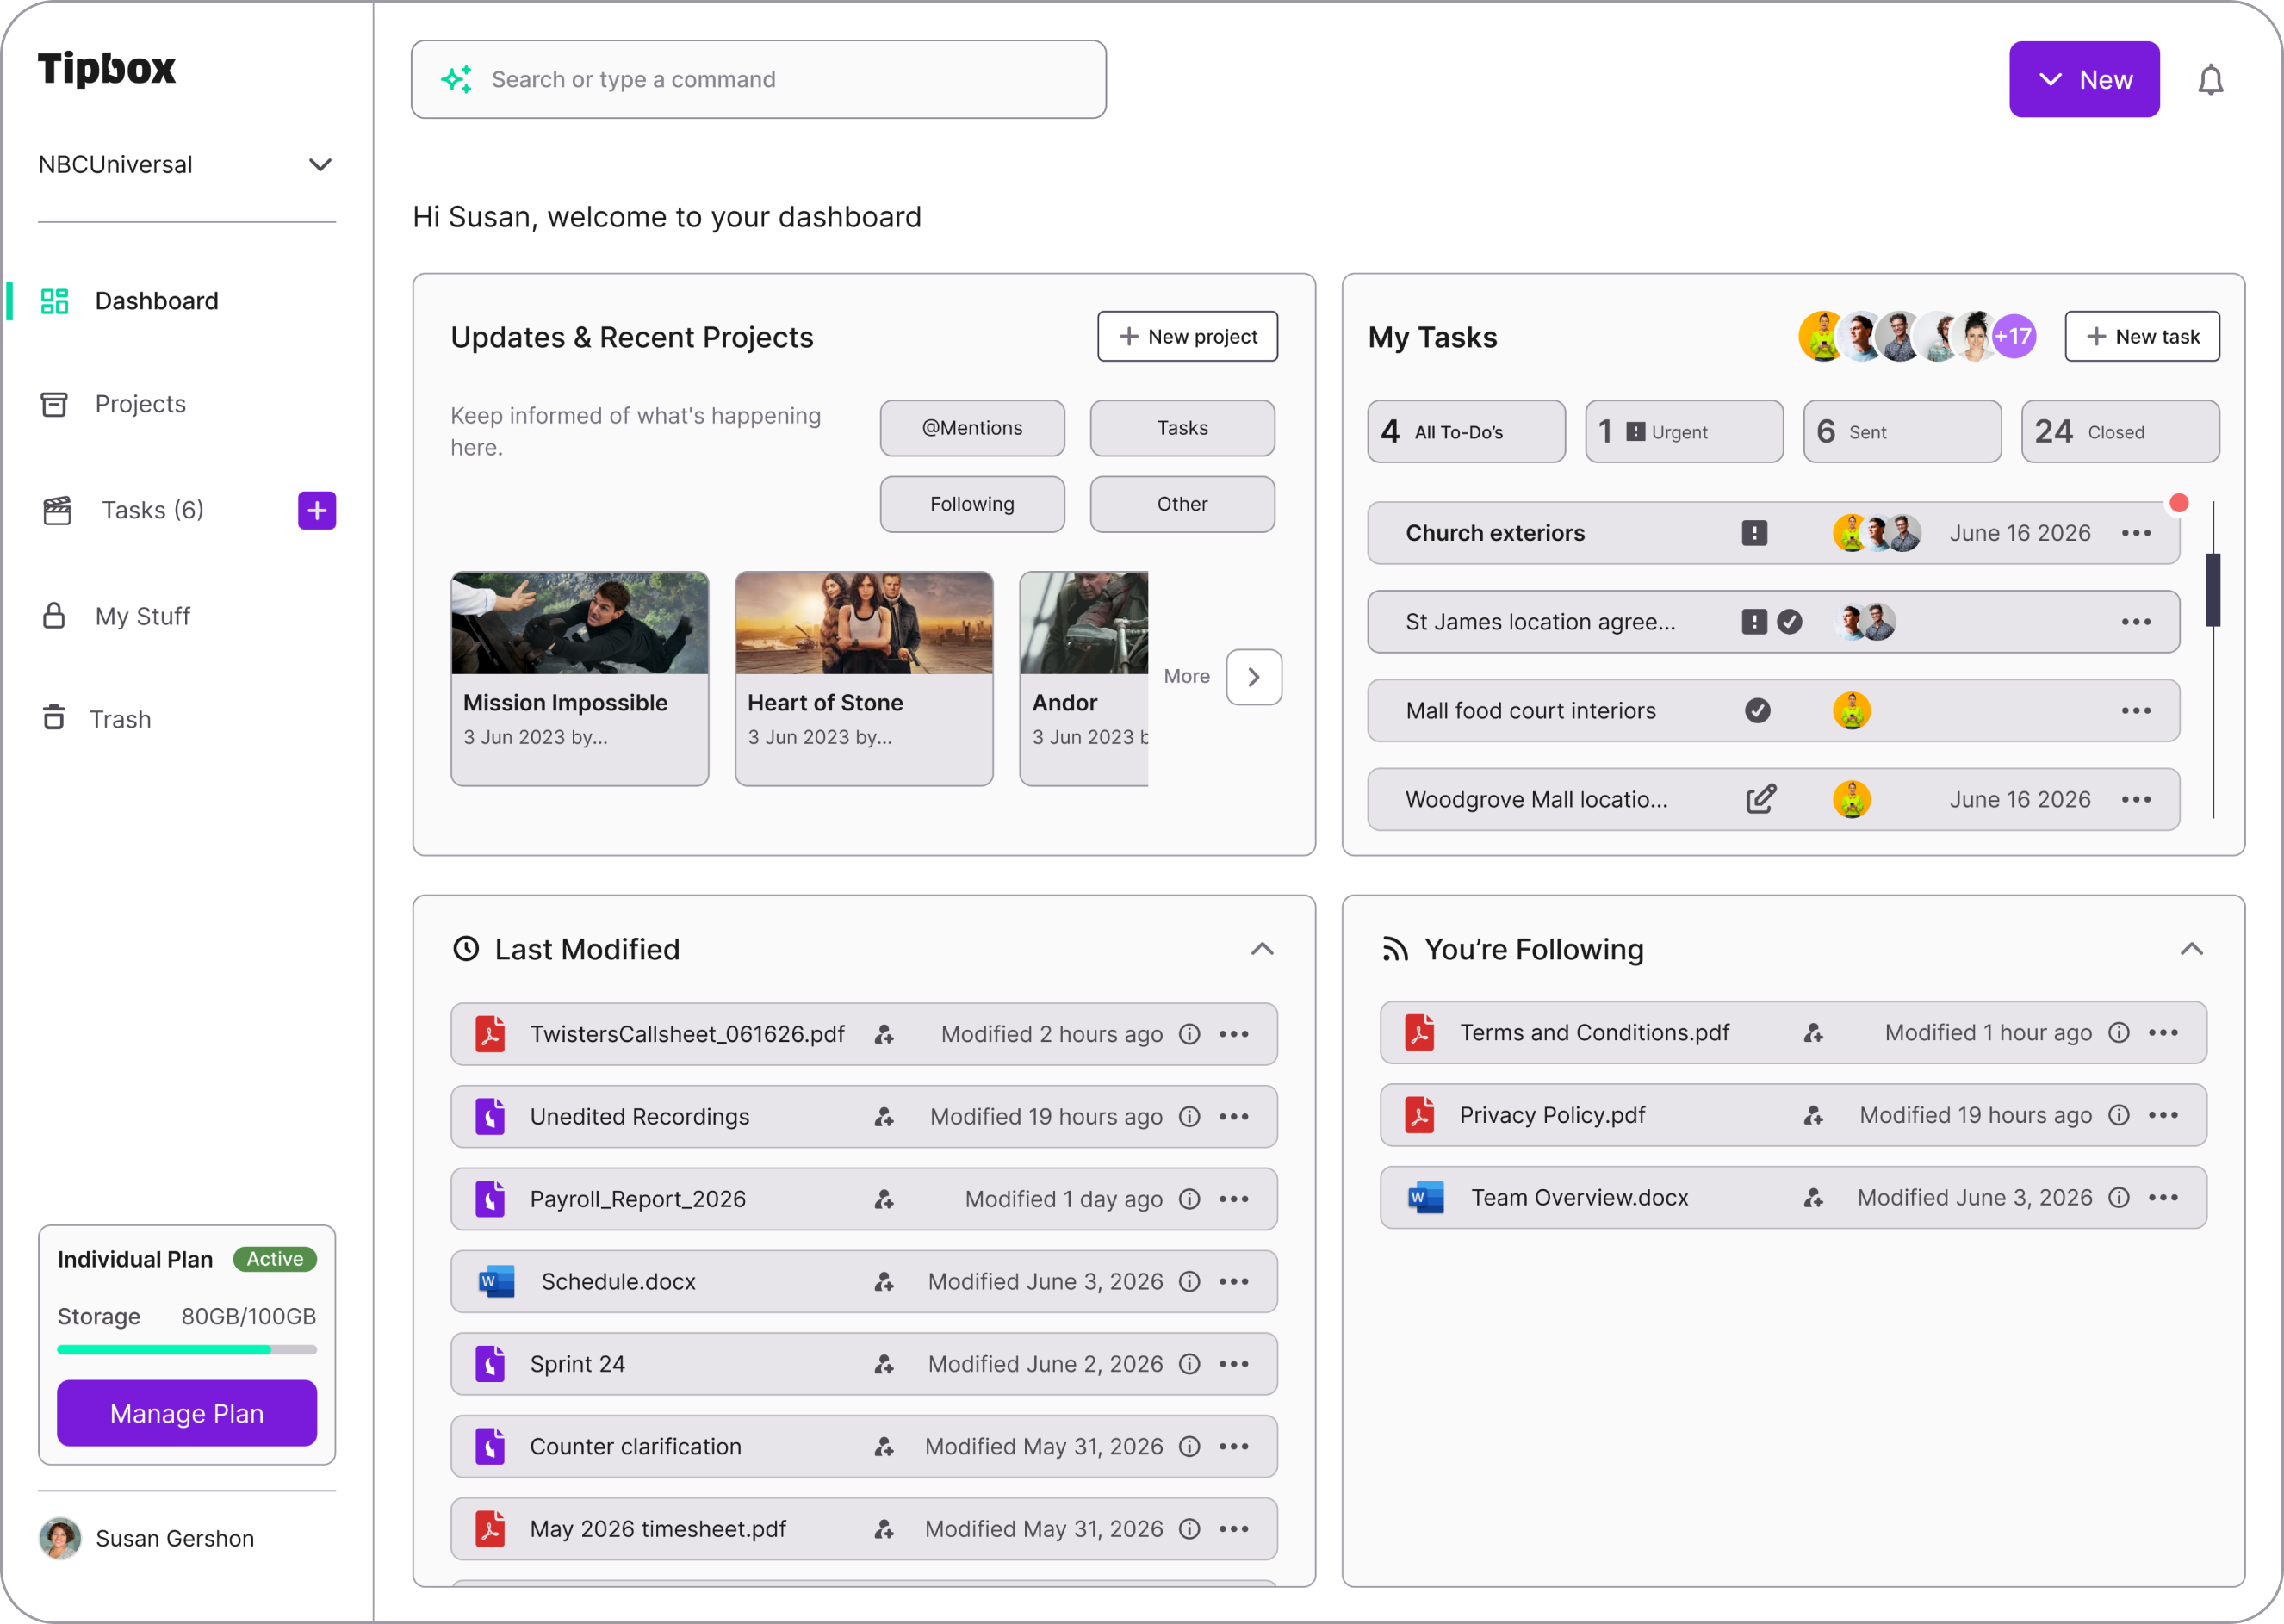
Task: Click share icon on Privacy Policy.pdf row
Action: [x=1813, y=1115]
